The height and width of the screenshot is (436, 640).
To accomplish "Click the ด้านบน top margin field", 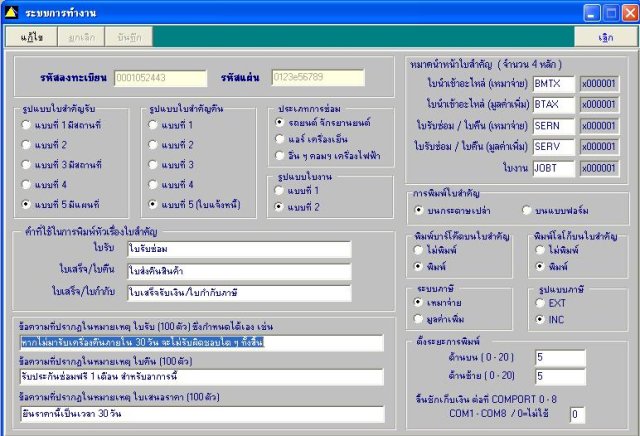I will [x=560, y=358].
